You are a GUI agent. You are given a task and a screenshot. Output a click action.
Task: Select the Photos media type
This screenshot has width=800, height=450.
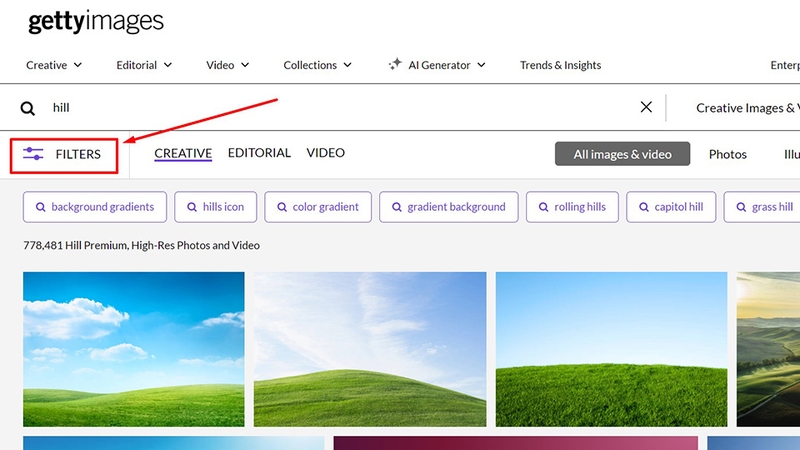[728, 154]
